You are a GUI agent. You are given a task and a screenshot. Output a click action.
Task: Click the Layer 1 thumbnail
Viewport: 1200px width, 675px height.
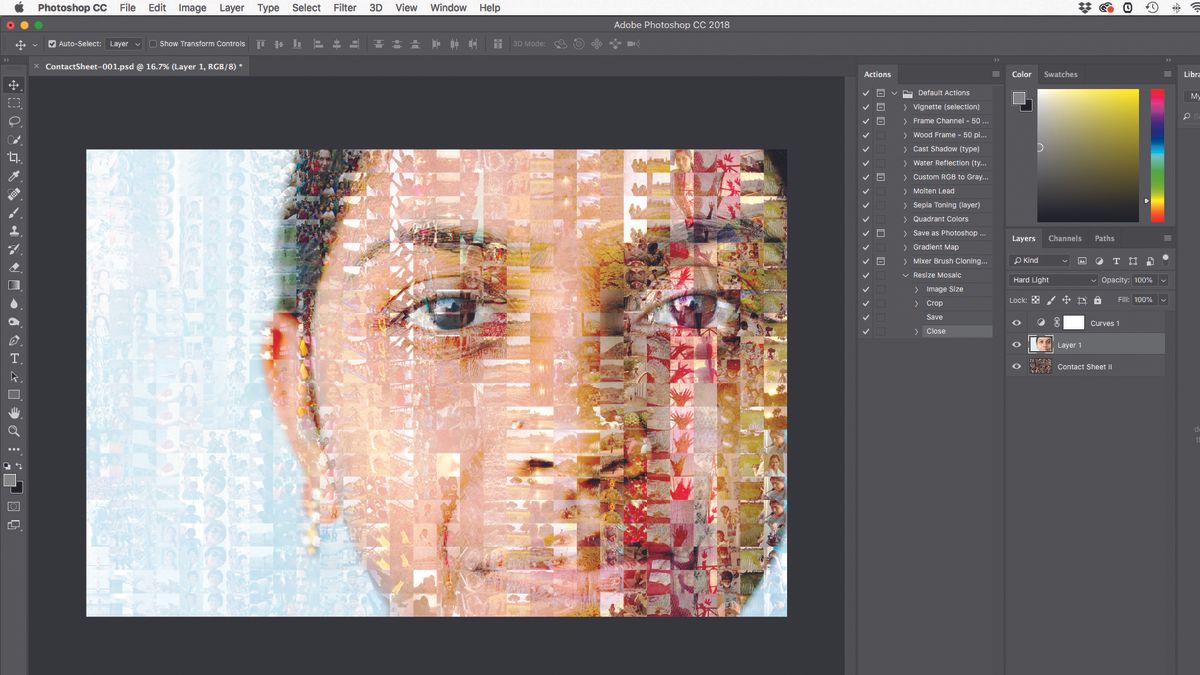click(1041, 344)
